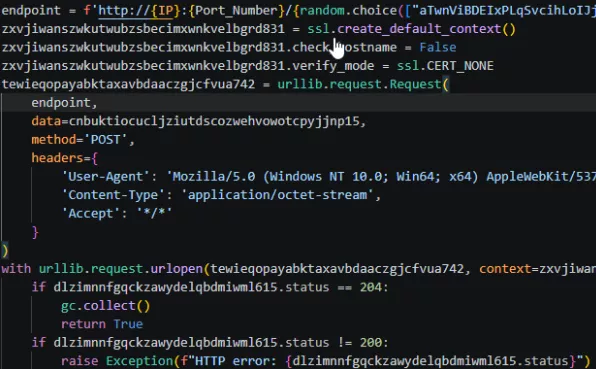This screenshot has height=369, width=596.
Task: Click "ssl" before CERT_NONE
Action: point(408,66)
